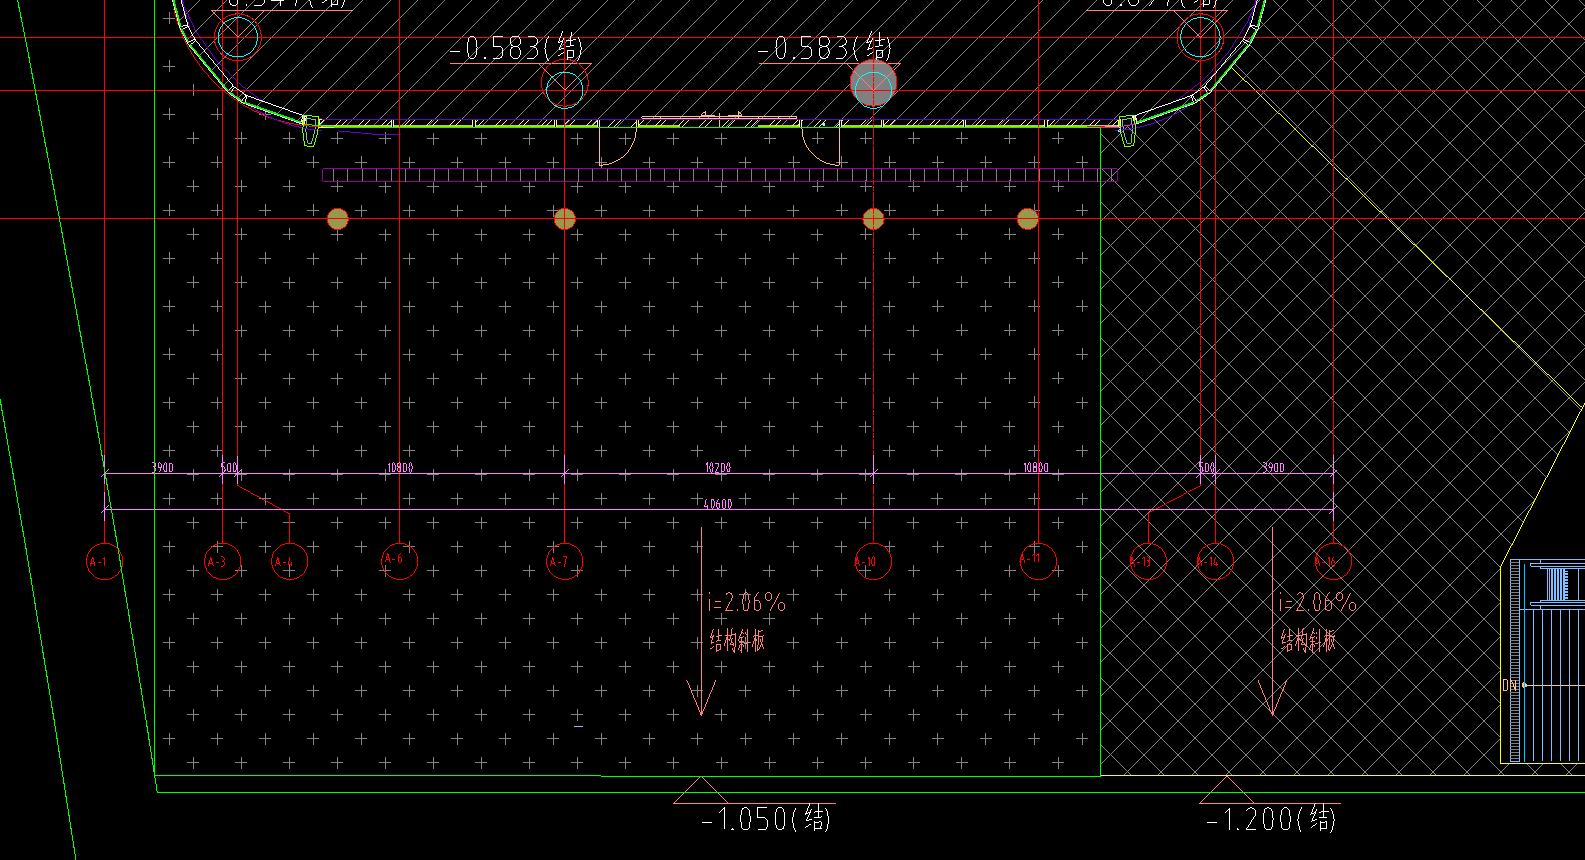The image size is (1585, 860).
Task: Select the DN label on the staircase
Action: [1510, 686]
